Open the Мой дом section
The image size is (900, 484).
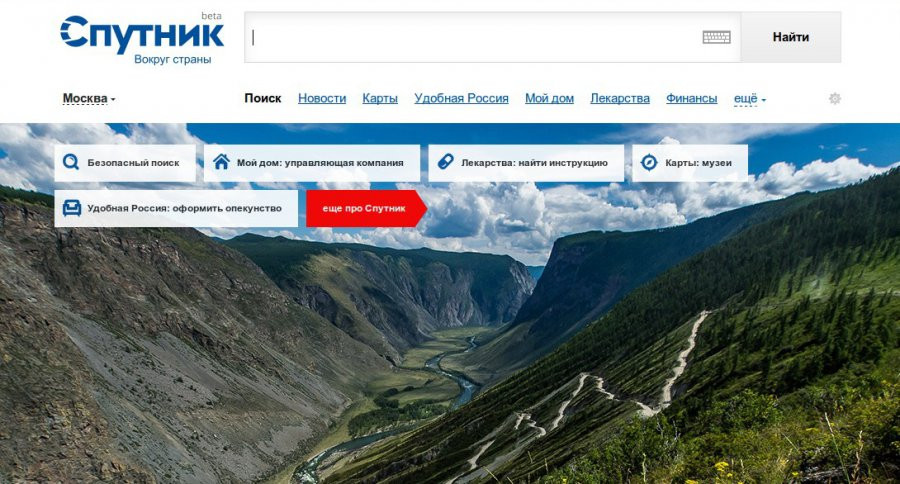tap(549, 98)
